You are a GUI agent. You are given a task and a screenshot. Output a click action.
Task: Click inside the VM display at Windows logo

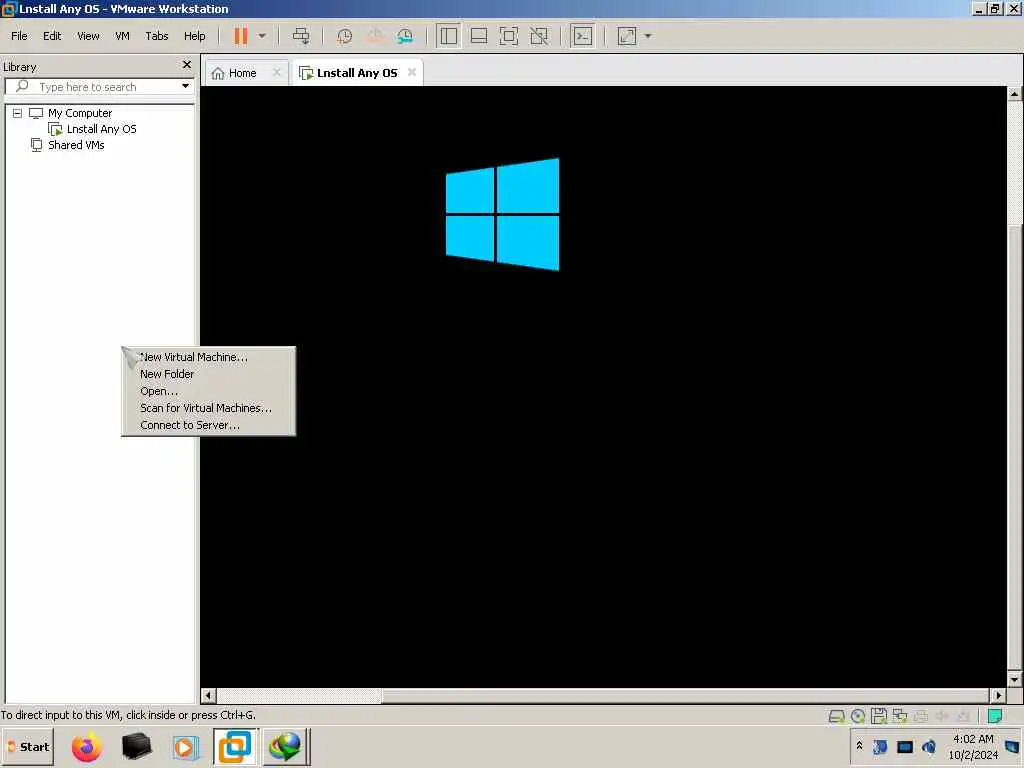(502, 214)
